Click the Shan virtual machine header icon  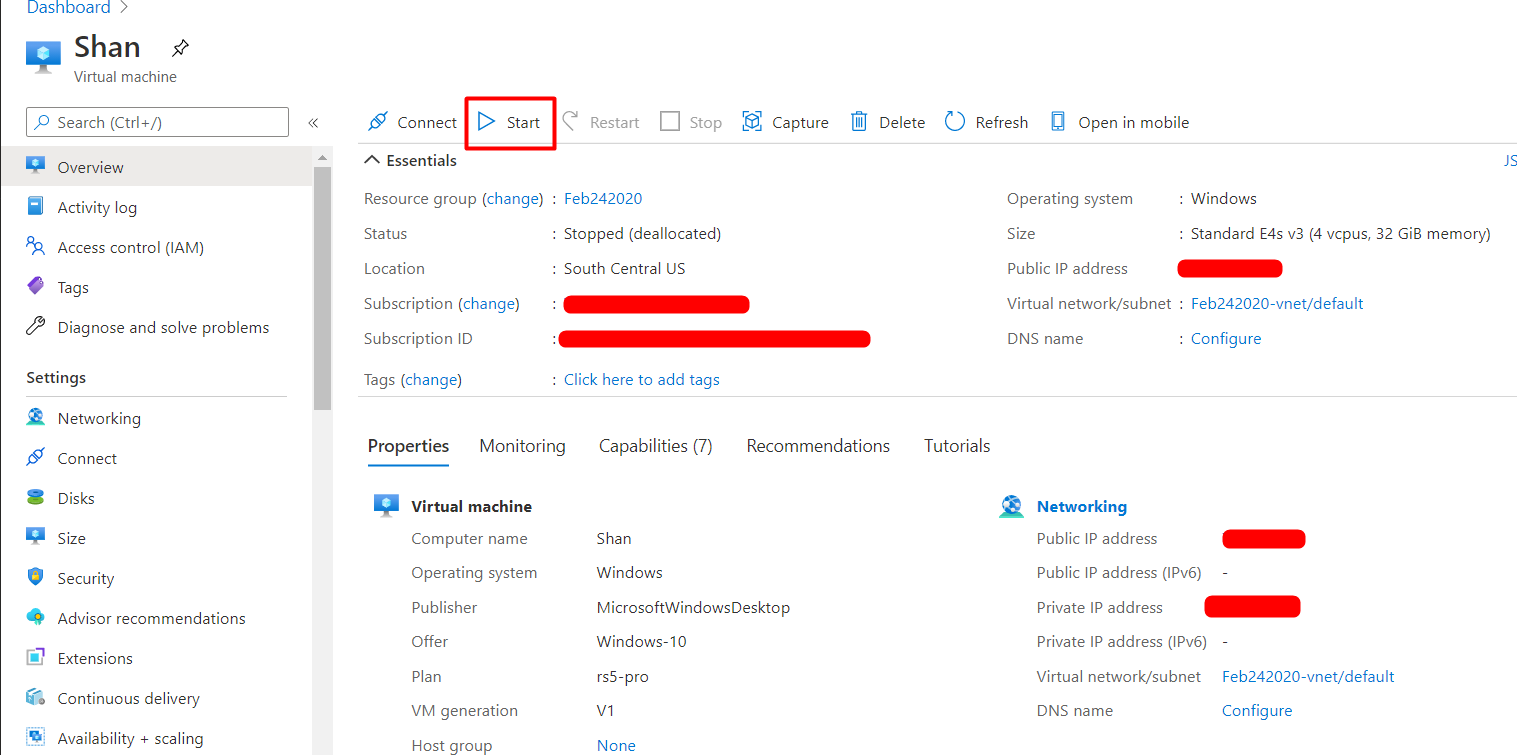pos(43,57)
